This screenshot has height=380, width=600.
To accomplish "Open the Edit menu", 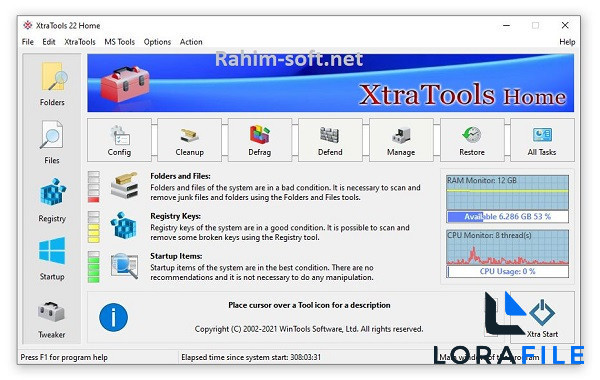I will pyautogui.click(x=49, y=42).
